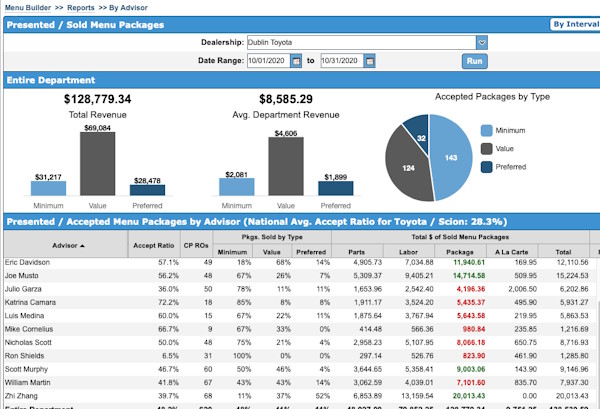This screenshot has width=600, height=409.
Task: Sort by Accept Ratio column header
Action: click(153, 245)
